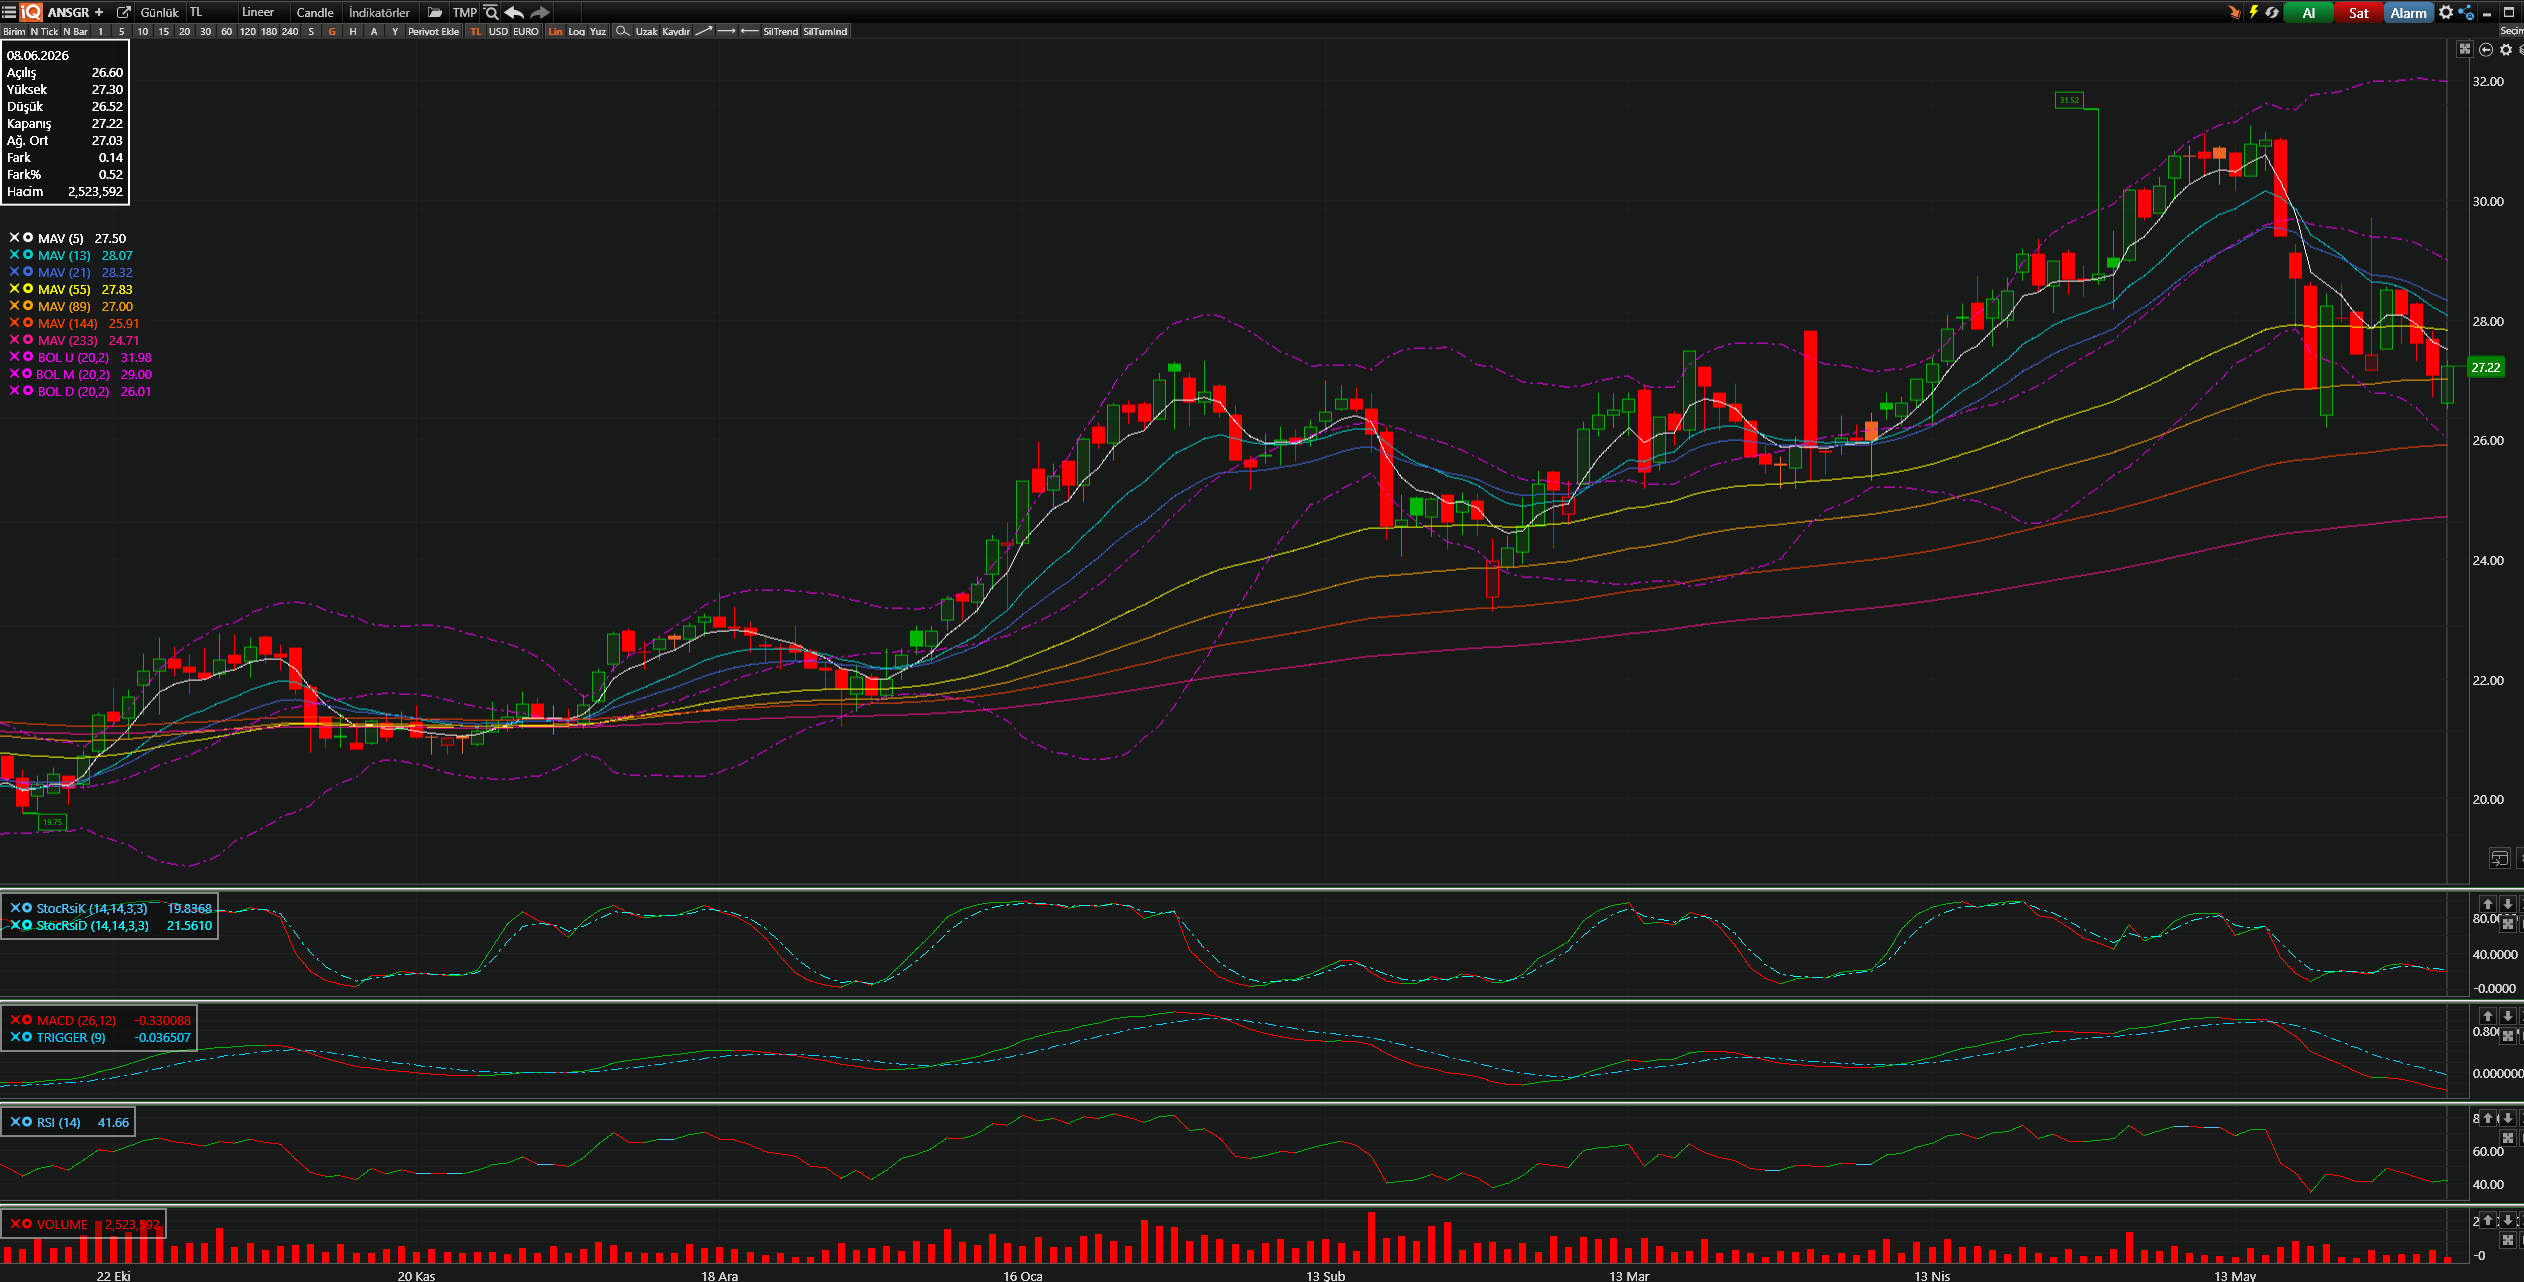Refresh data with the sync arrows icon
Image resolution: width=2524 pixels, height=1282 pixels.
click(x=2272, y=12)
